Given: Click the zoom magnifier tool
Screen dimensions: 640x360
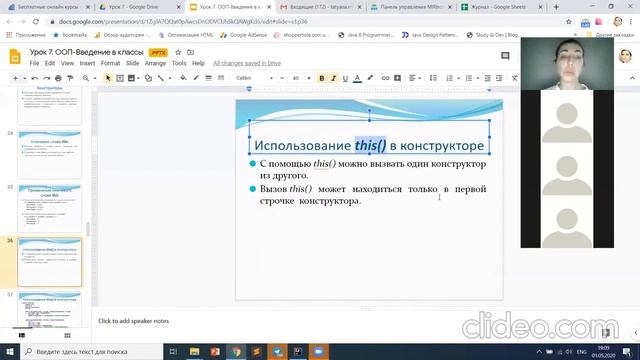Looking at the screenshot, I should coord(86,78).
